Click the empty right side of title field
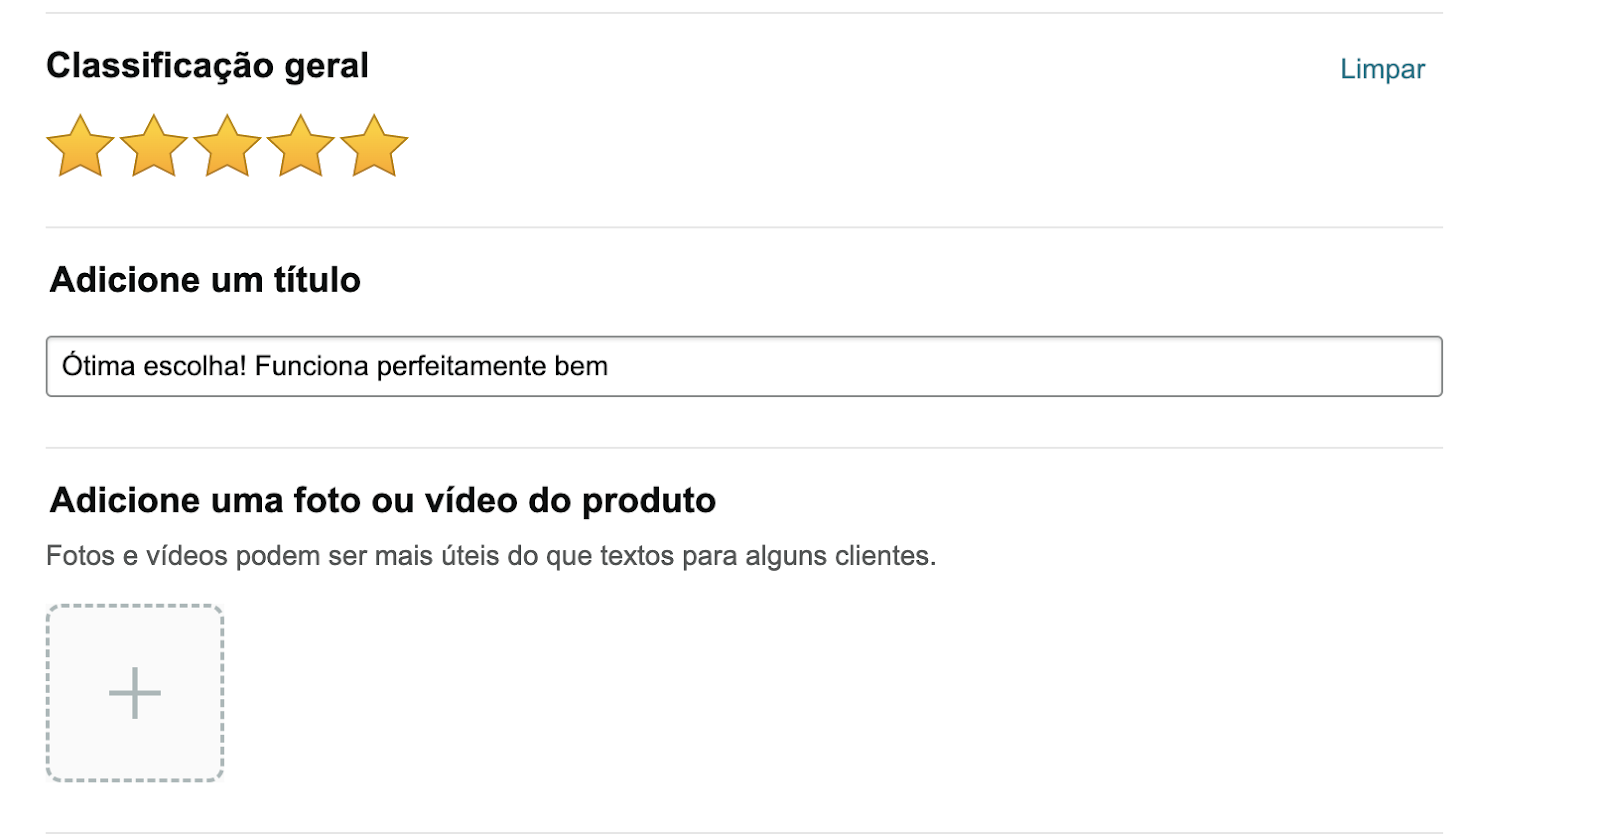Image resolution: width=1600 pixels, height=838 pixels. (1100, 366)
